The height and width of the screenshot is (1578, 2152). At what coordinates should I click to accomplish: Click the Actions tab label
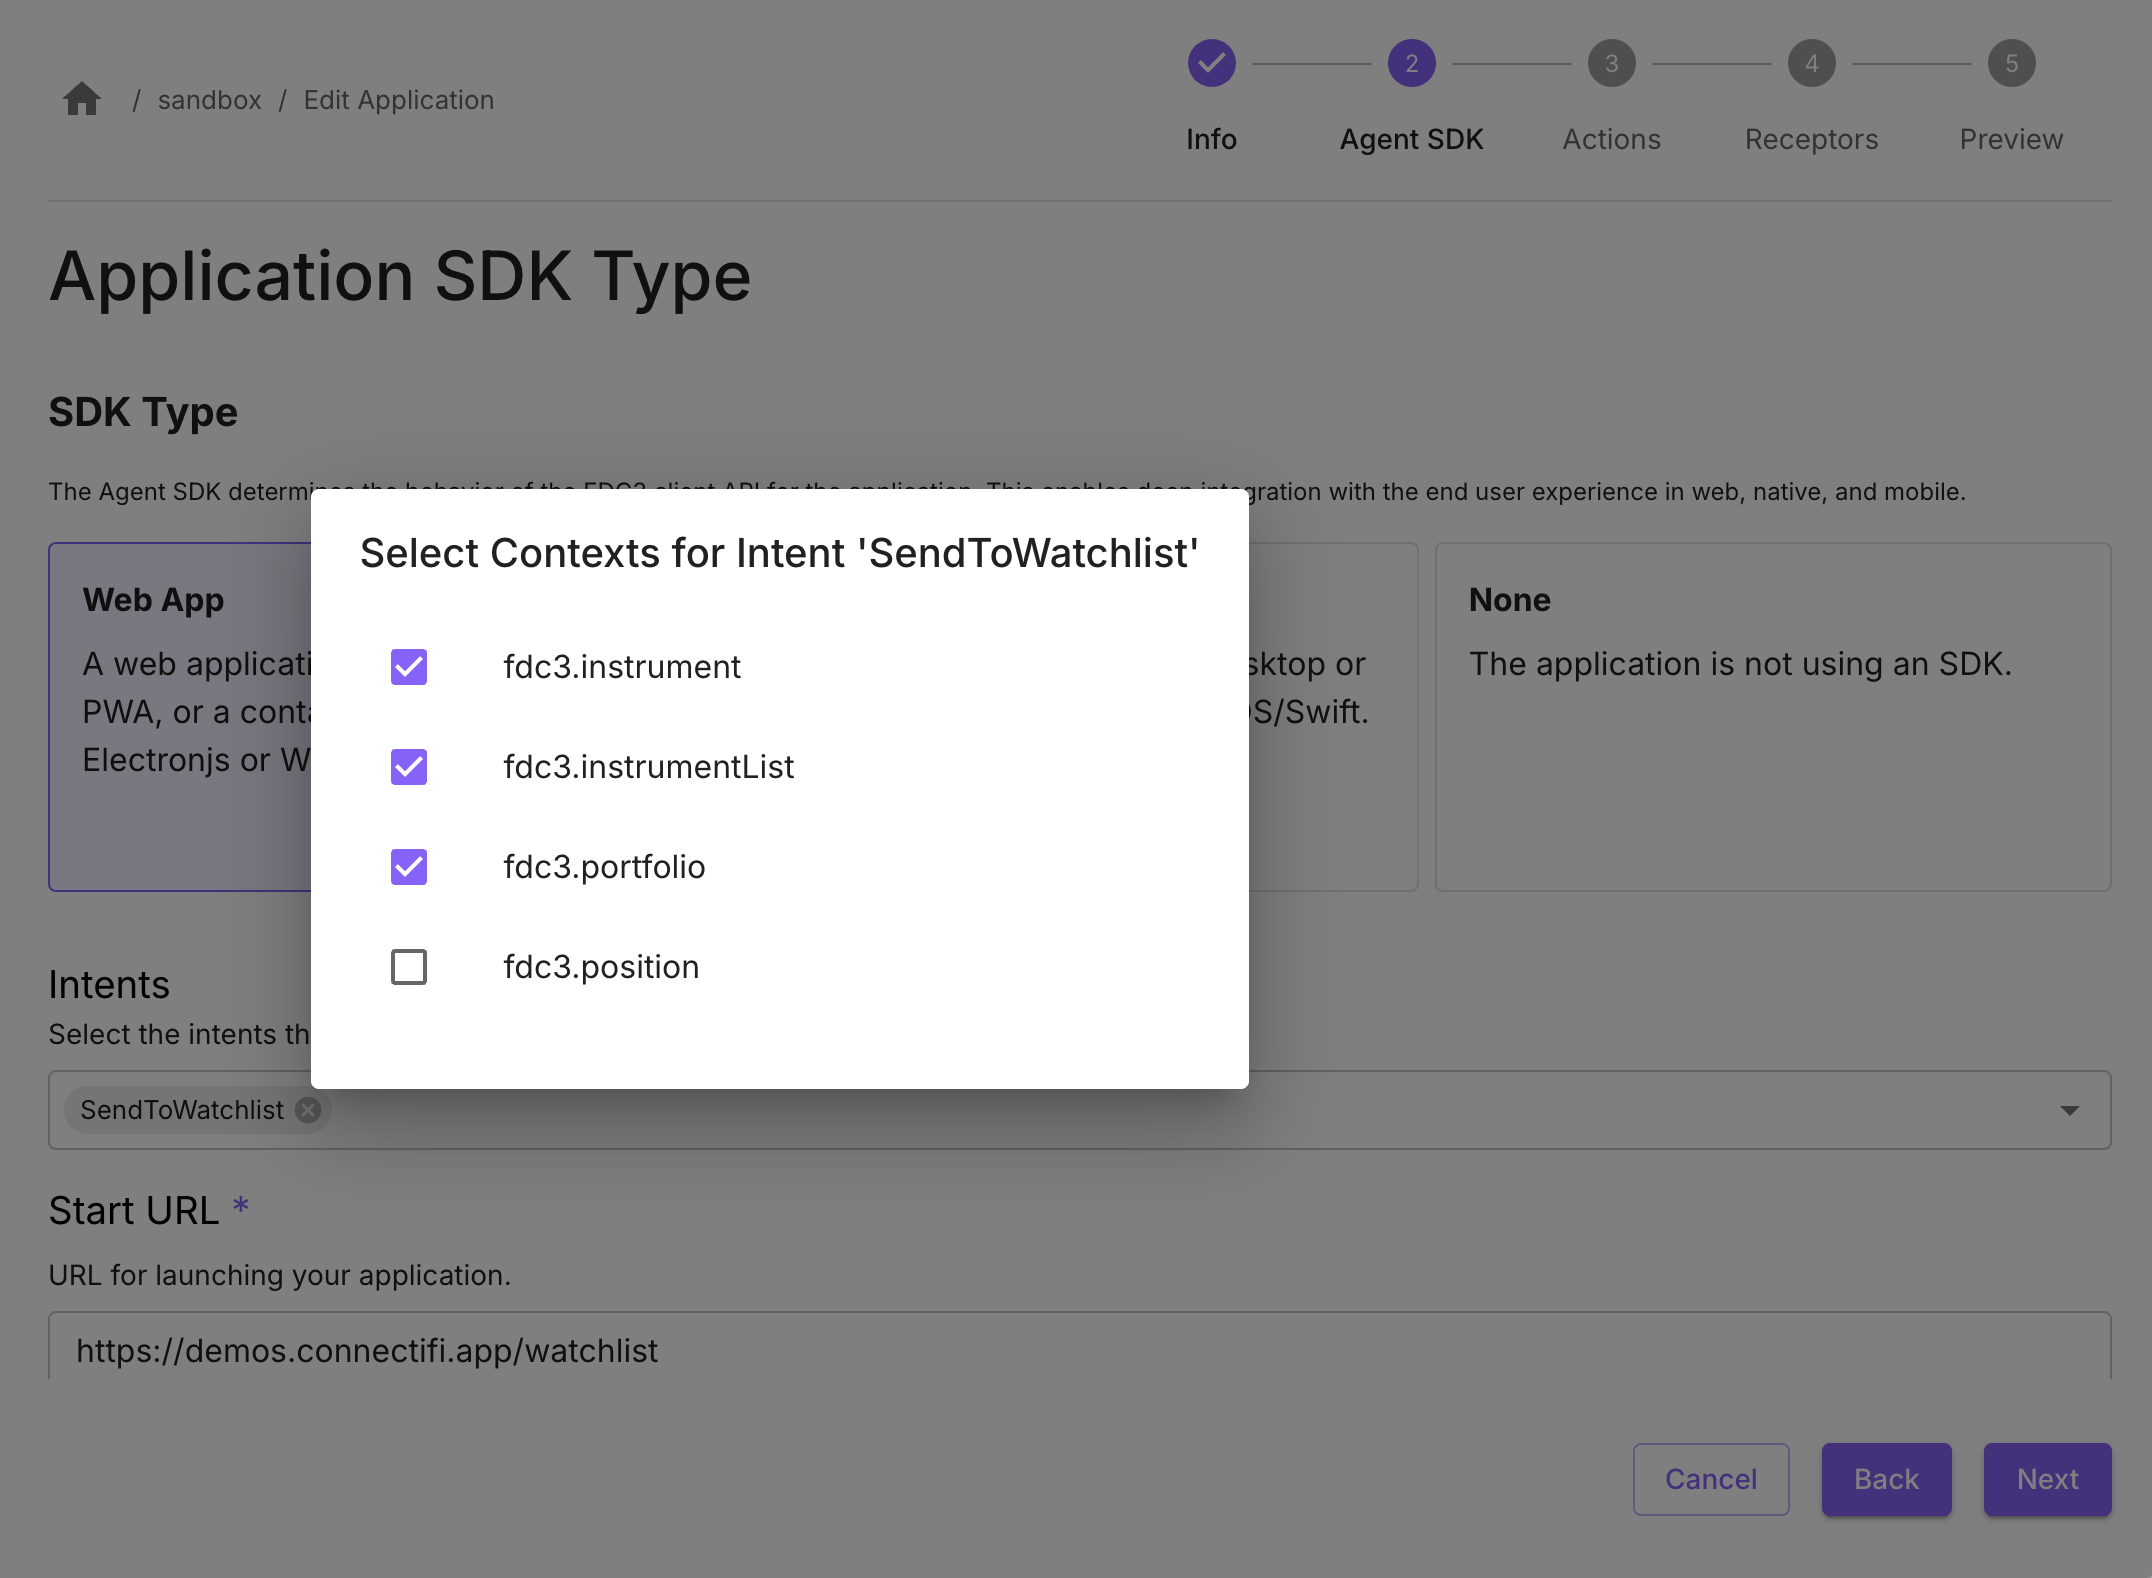[1611, 139]
